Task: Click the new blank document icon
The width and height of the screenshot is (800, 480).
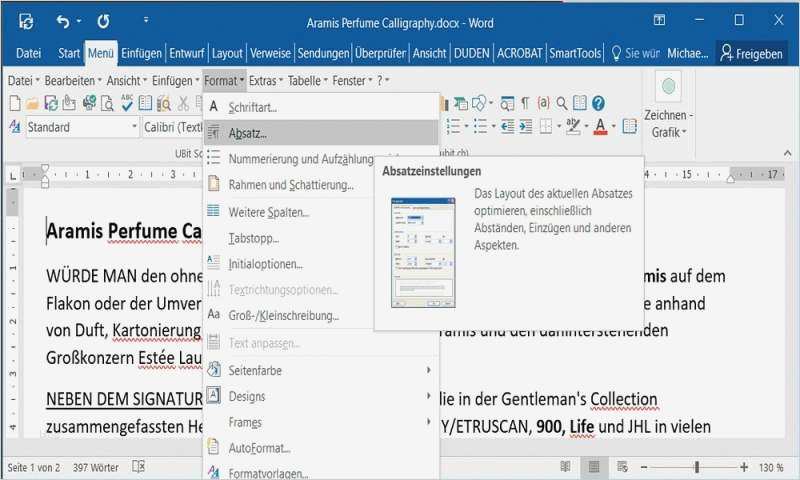Action: [x=15, y=104]
